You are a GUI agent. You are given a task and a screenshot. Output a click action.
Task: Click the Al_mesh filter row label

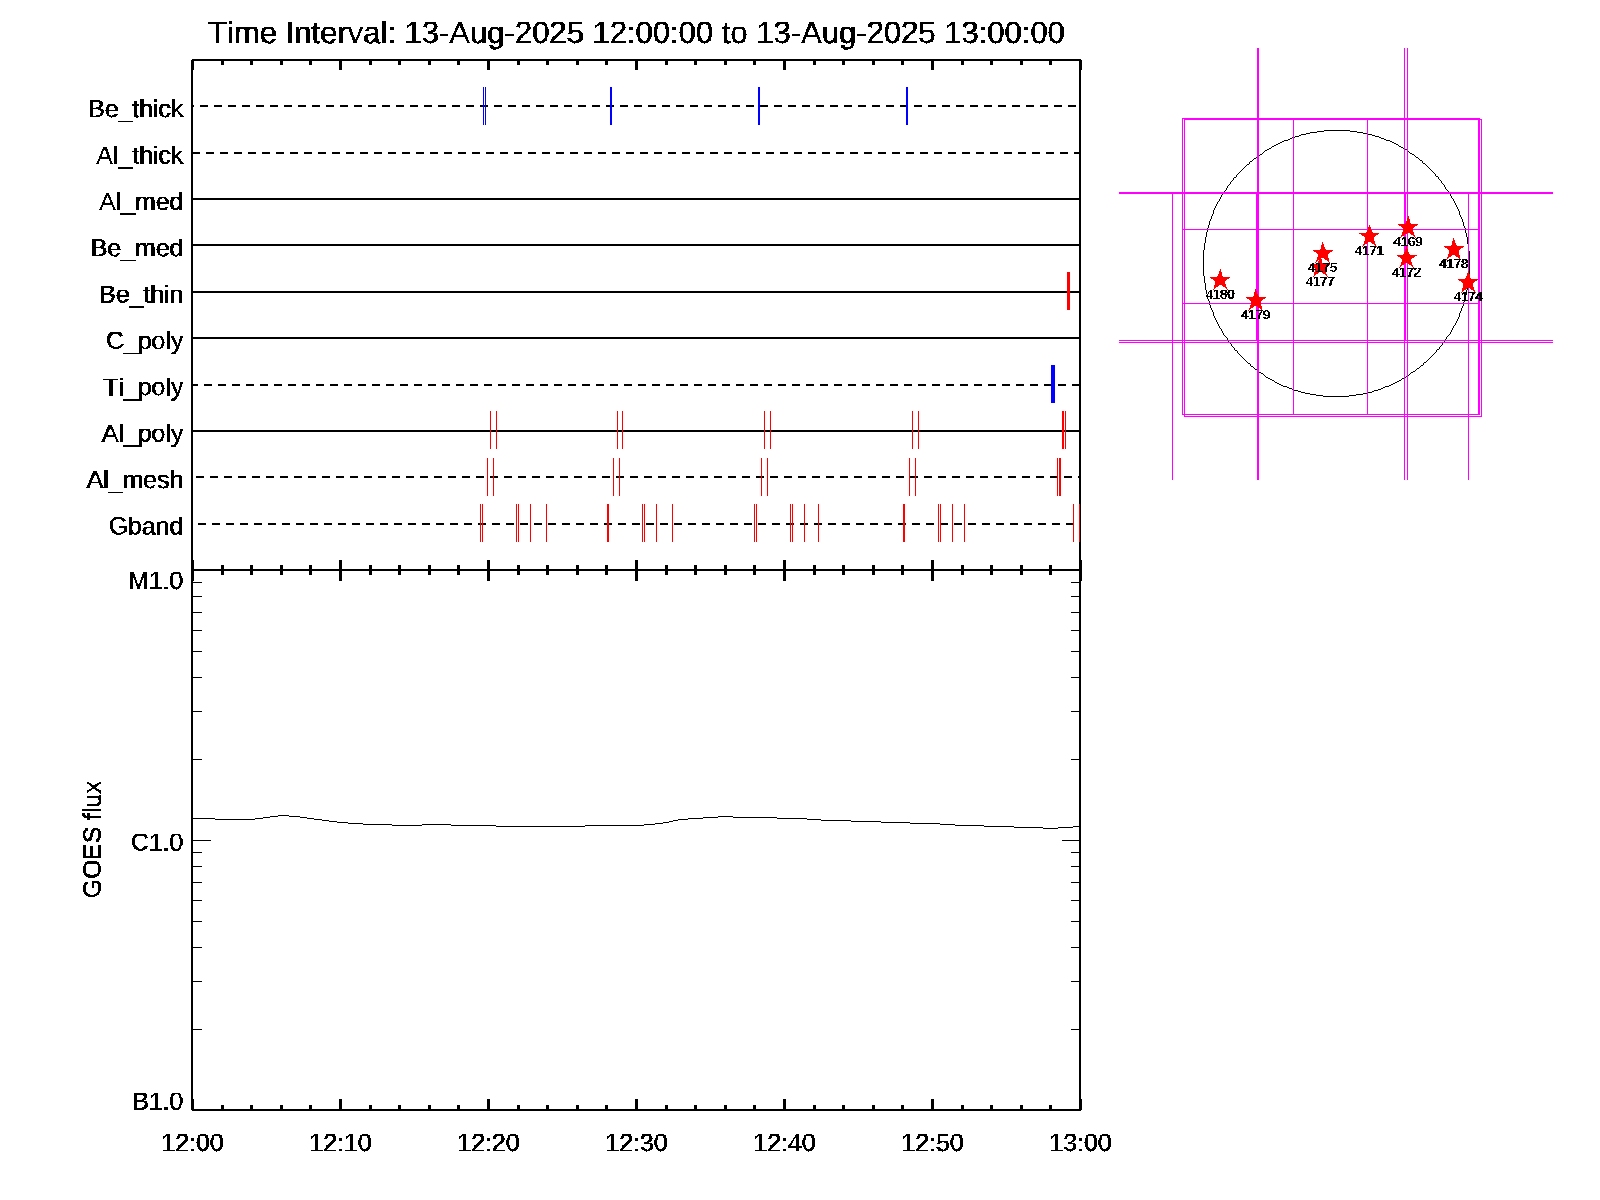click(135, 481)
